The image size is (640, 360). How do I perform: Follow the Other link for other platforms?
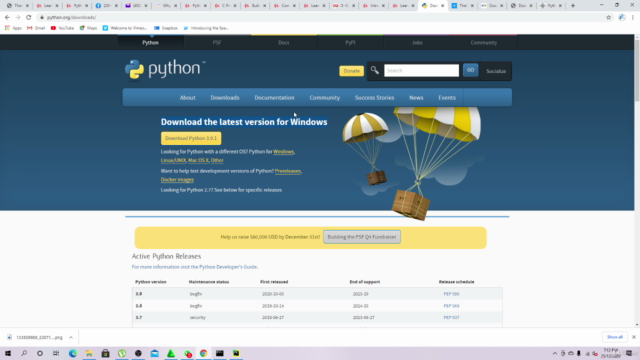(217, 160)
